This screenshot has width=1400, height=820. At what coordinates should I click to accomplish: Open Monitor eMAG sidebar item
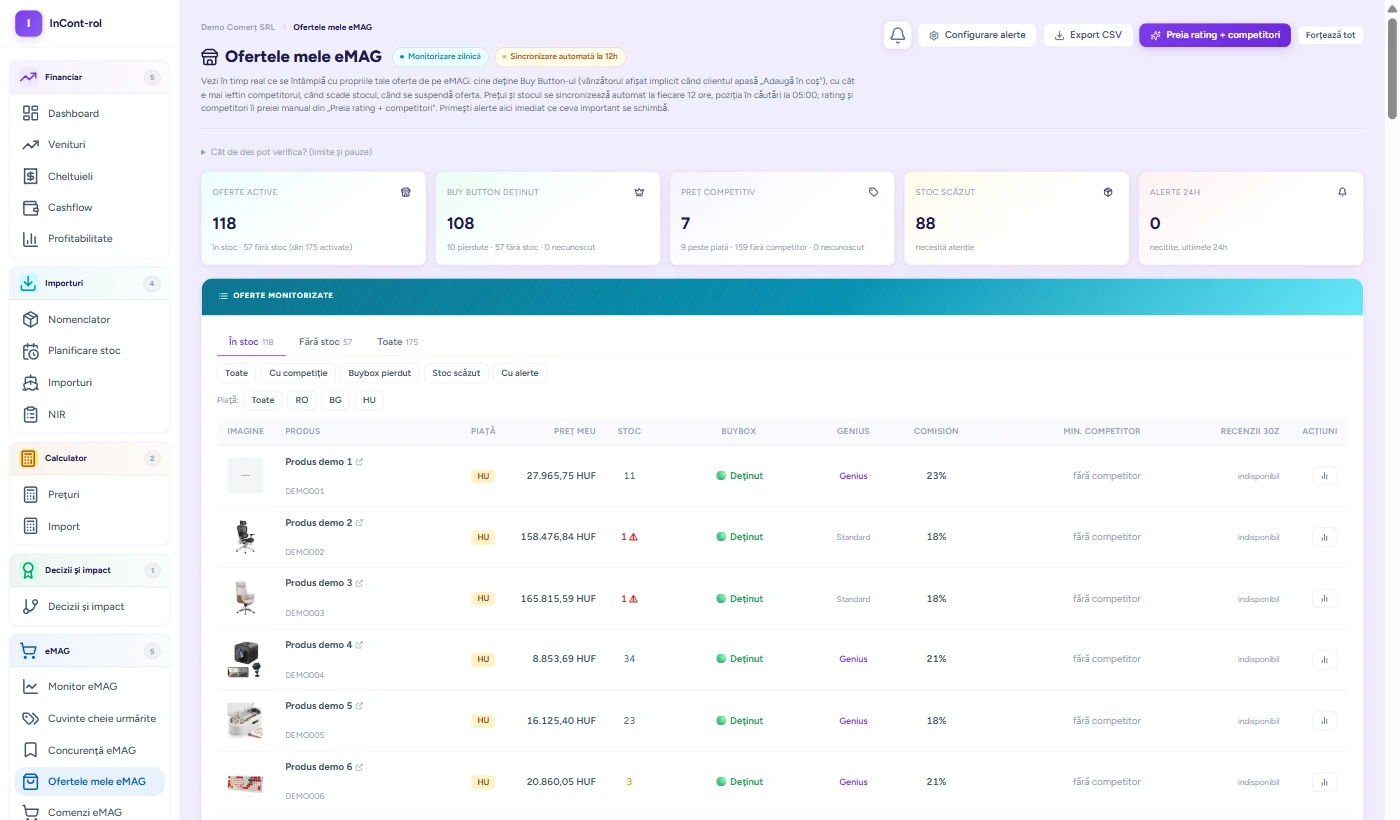pos(89,686)
